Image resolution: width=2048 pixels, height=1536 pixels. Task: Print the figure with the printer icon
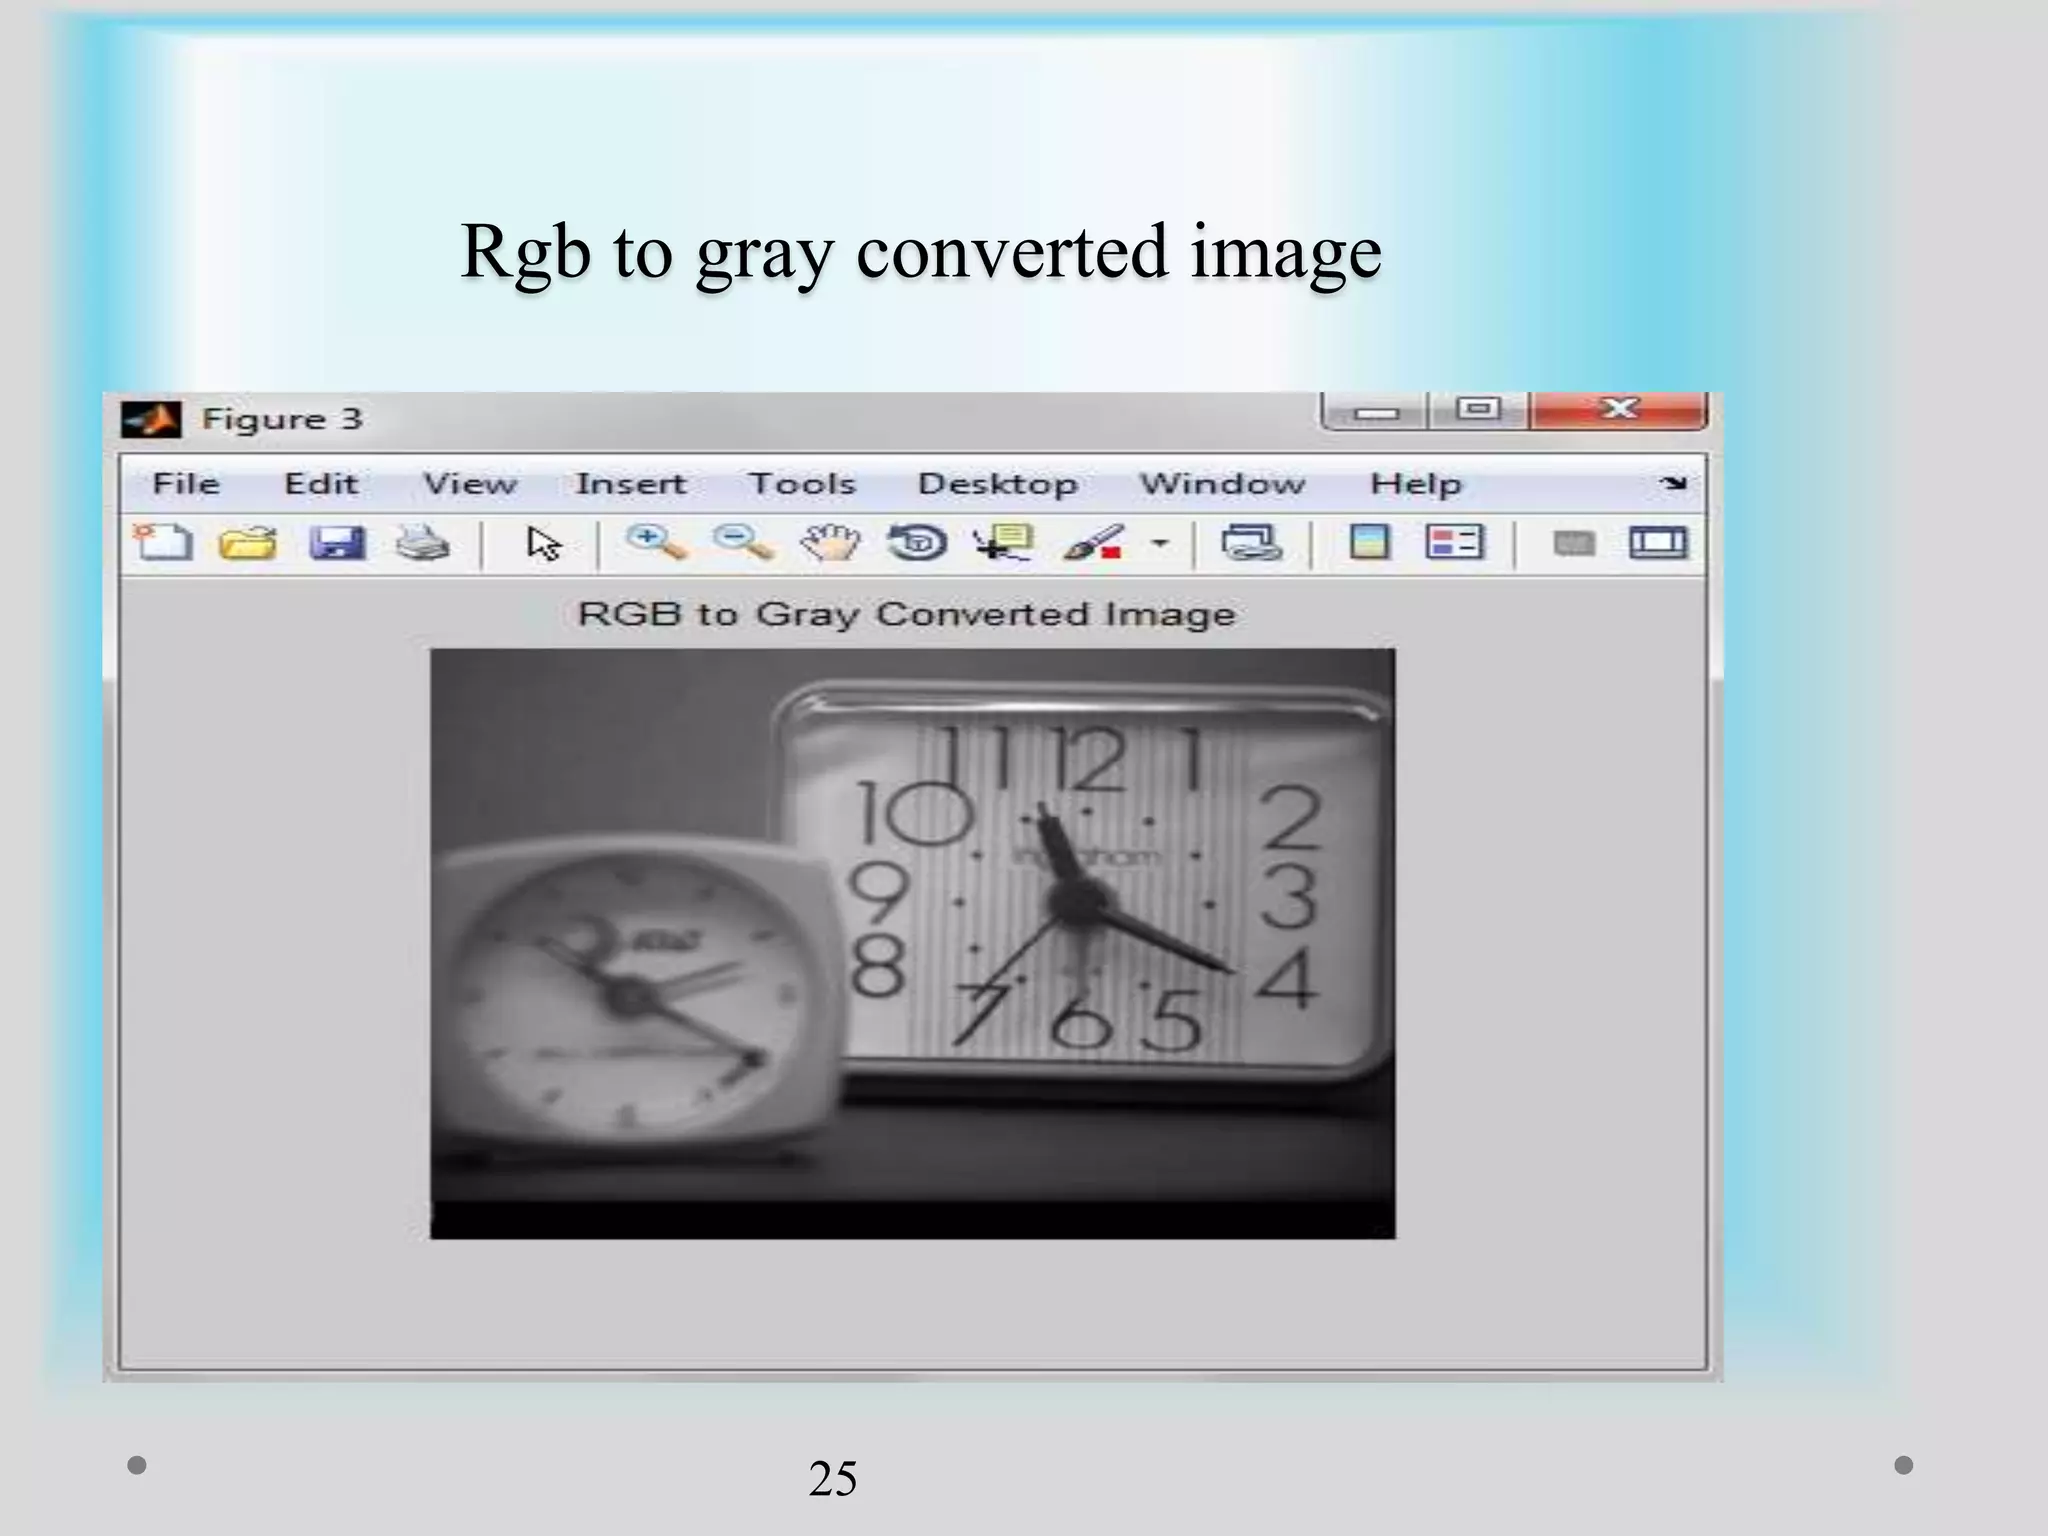[422, 543]
